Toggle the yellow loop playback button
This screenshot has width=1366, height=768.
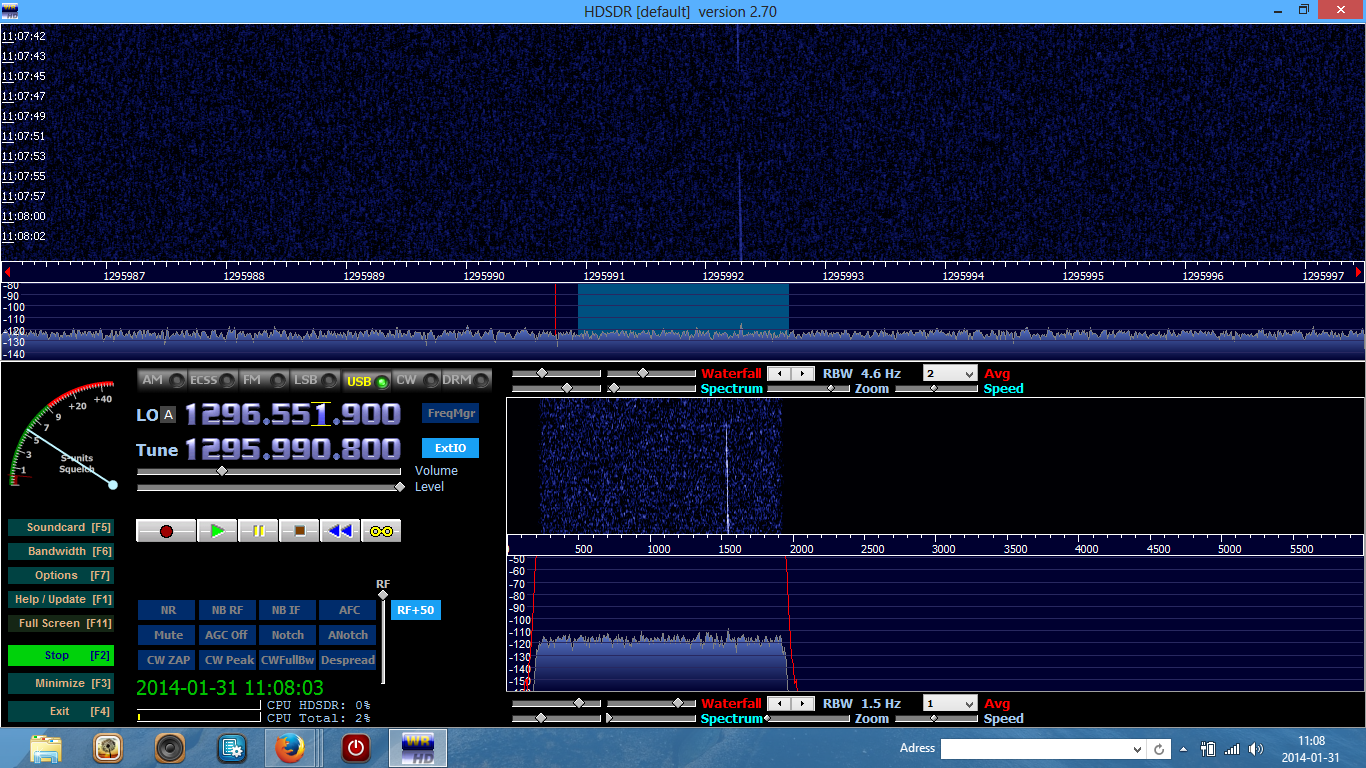(381, 531)
